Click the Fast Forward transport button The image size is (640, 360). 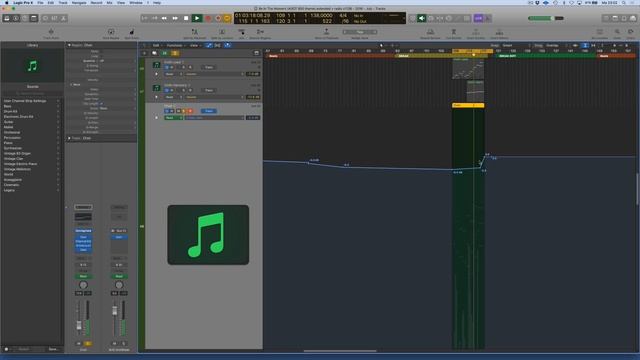(175, 18)
